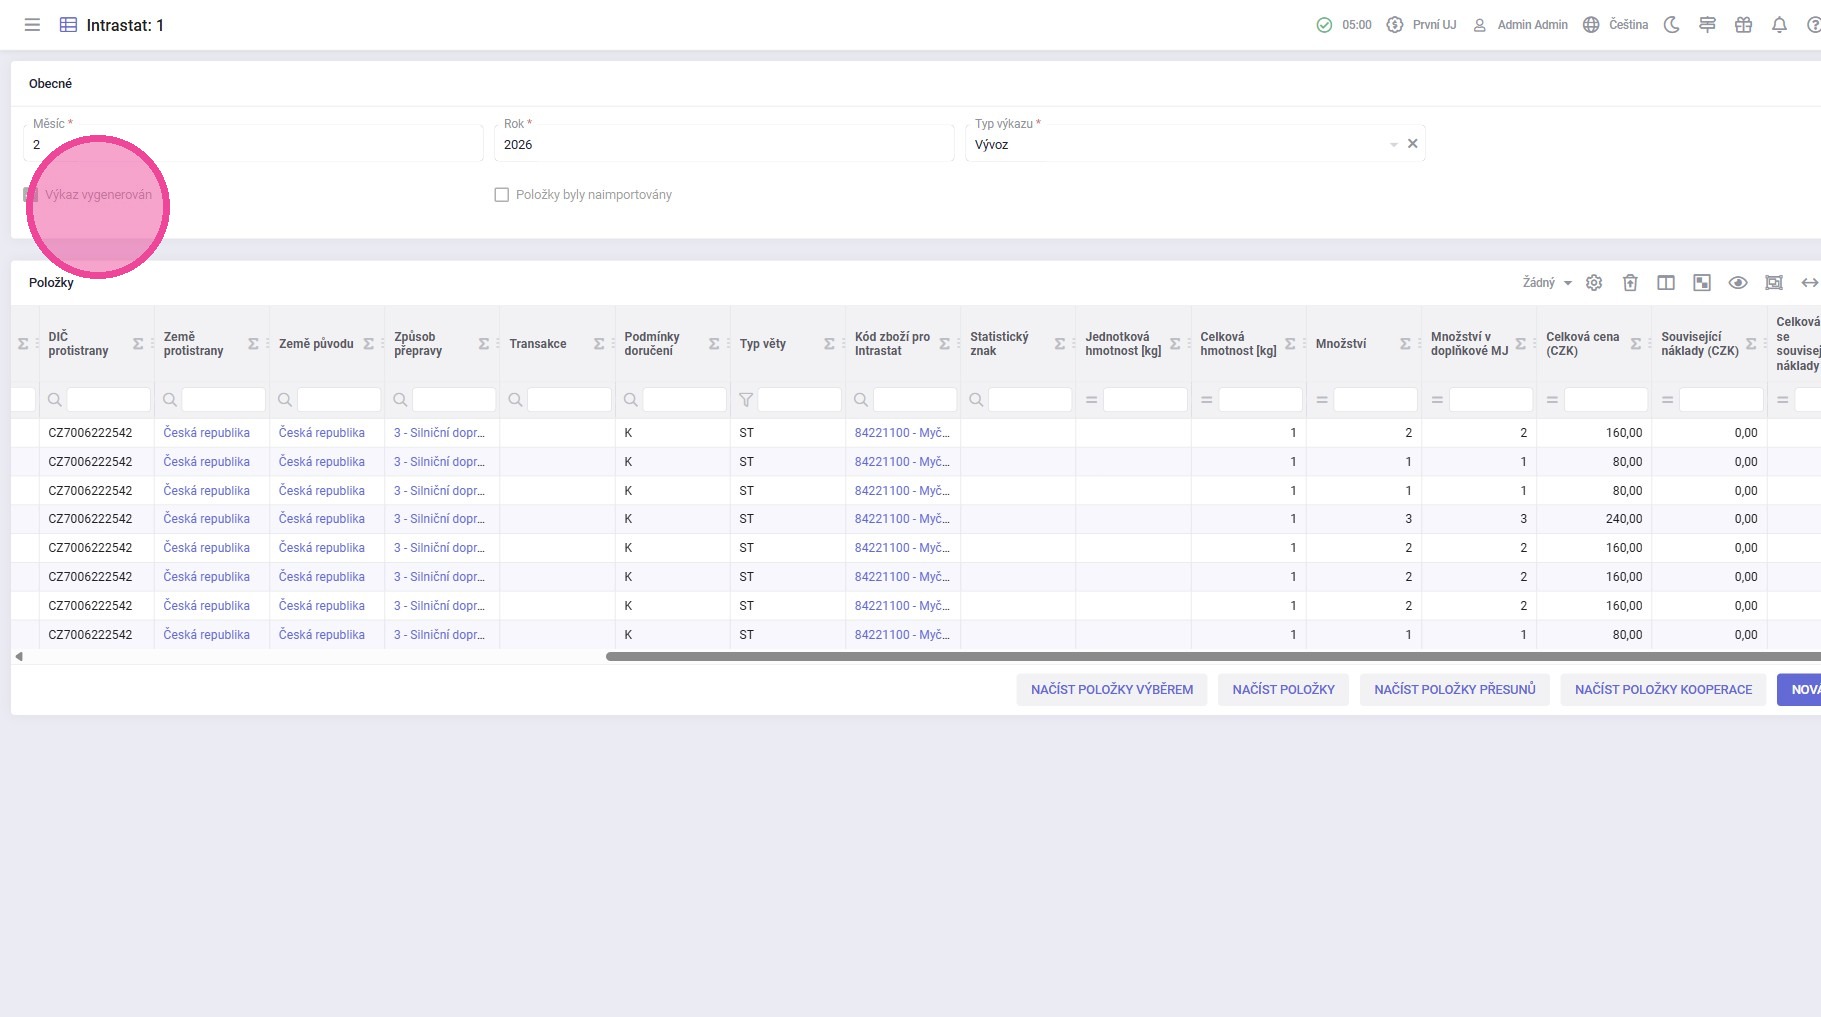Open grid settings gear icon
The image size is (1821, 1017).
pos(1594,283)
